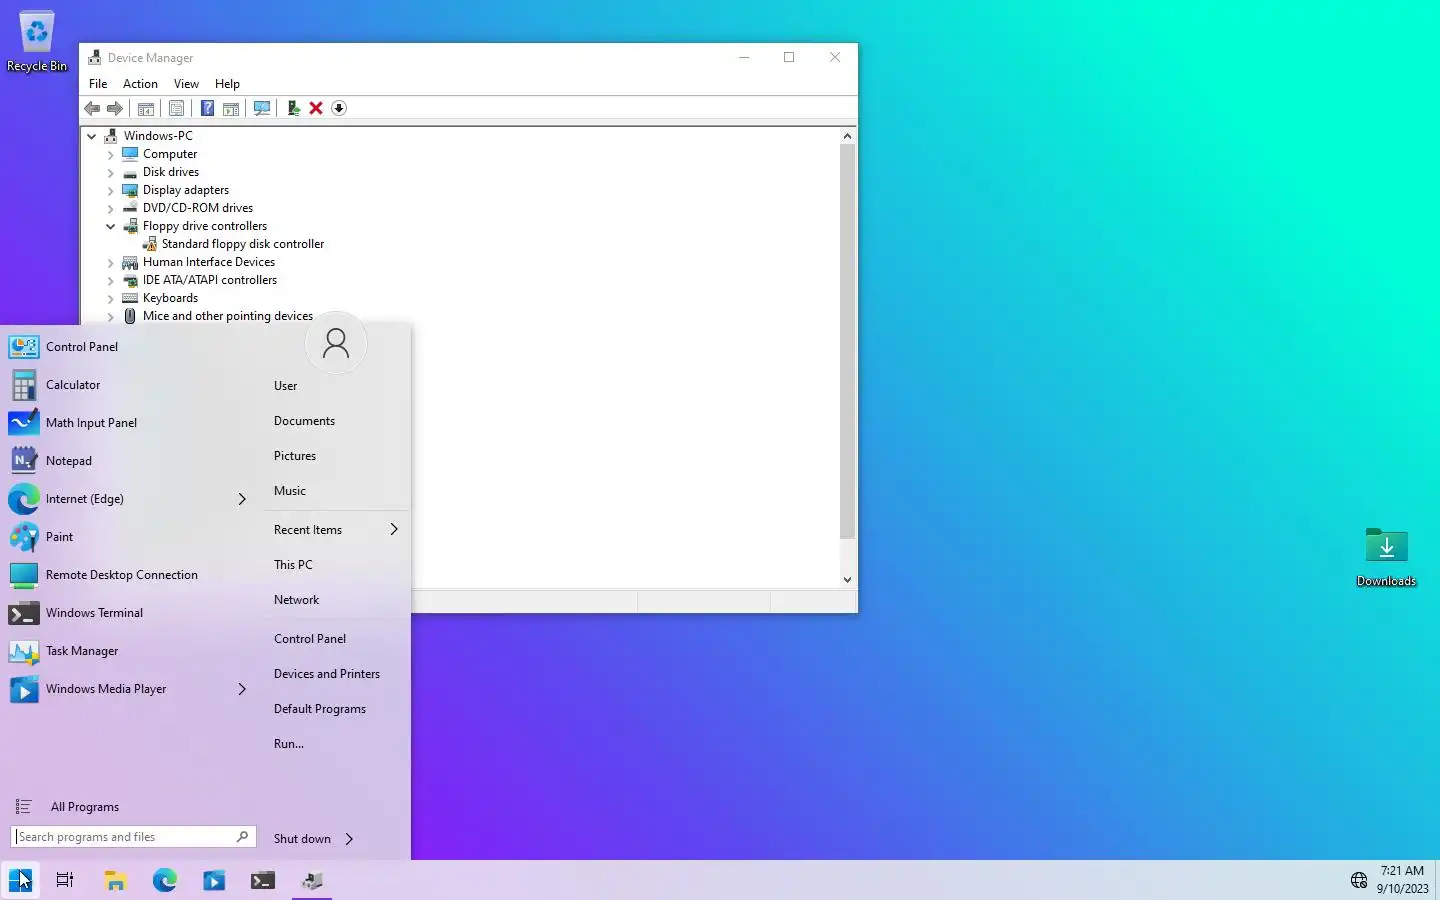1440x900 pixels.
Task: Show All Programs list
Action: [85, 807]
